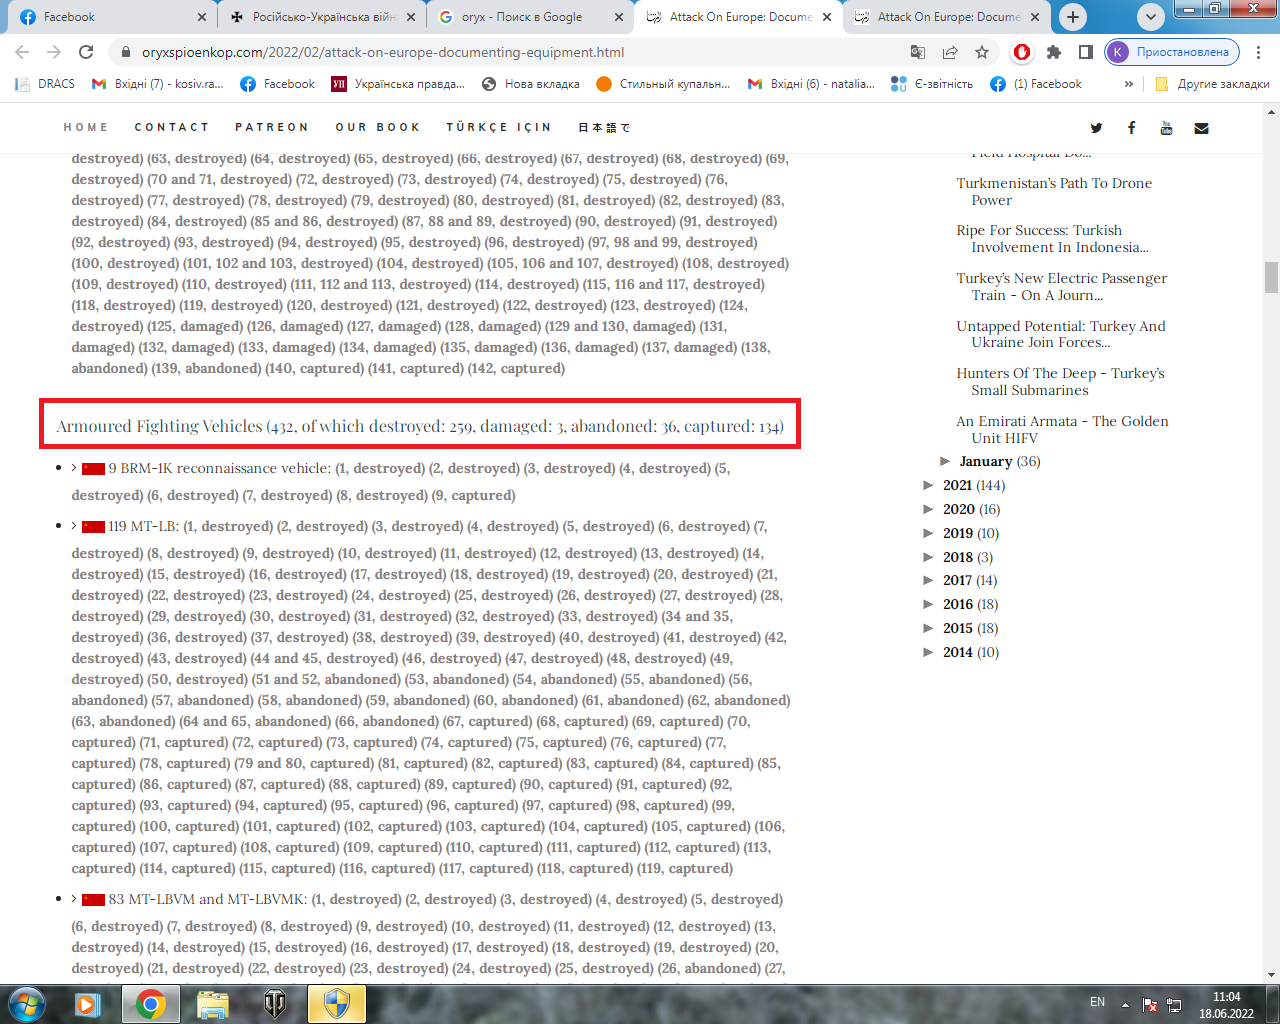Viewport: 1280px width, 1024px height.
Task: Open Ripe For Success Turkish Involvement article
Action: [1052, 239]
